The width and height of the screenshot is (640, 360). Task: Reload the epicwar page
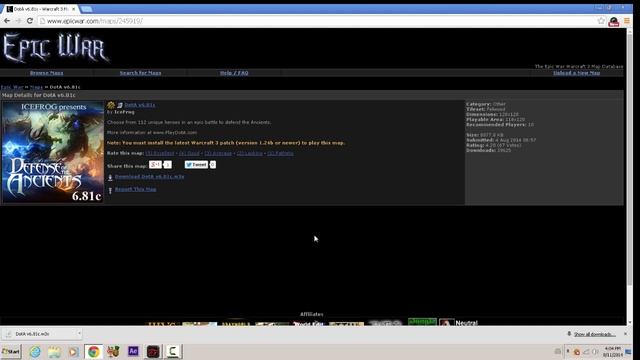click(30, 21)
